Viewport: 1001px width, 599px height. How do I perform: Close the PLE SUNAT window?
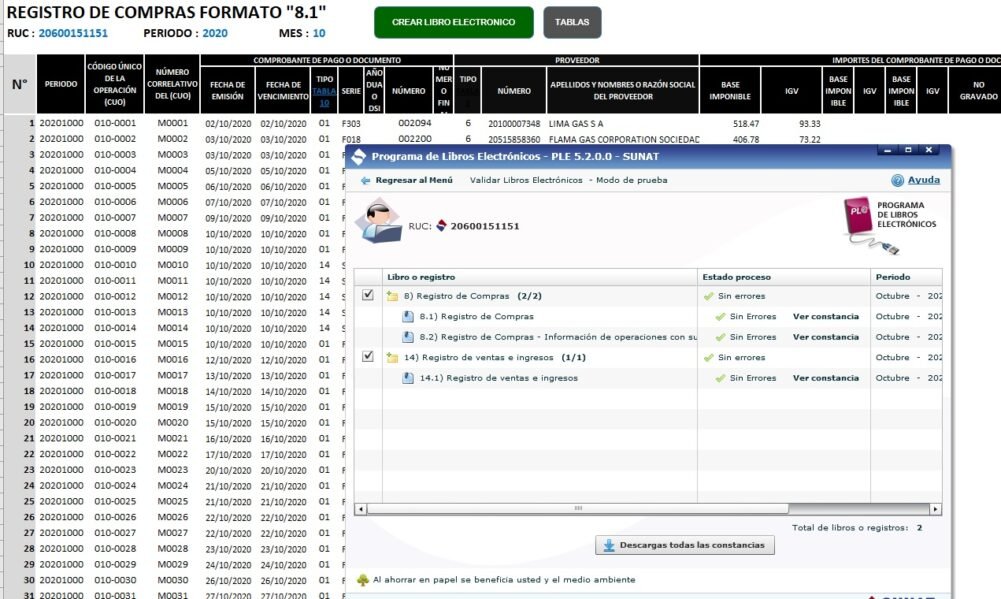[x=929, y=150]
